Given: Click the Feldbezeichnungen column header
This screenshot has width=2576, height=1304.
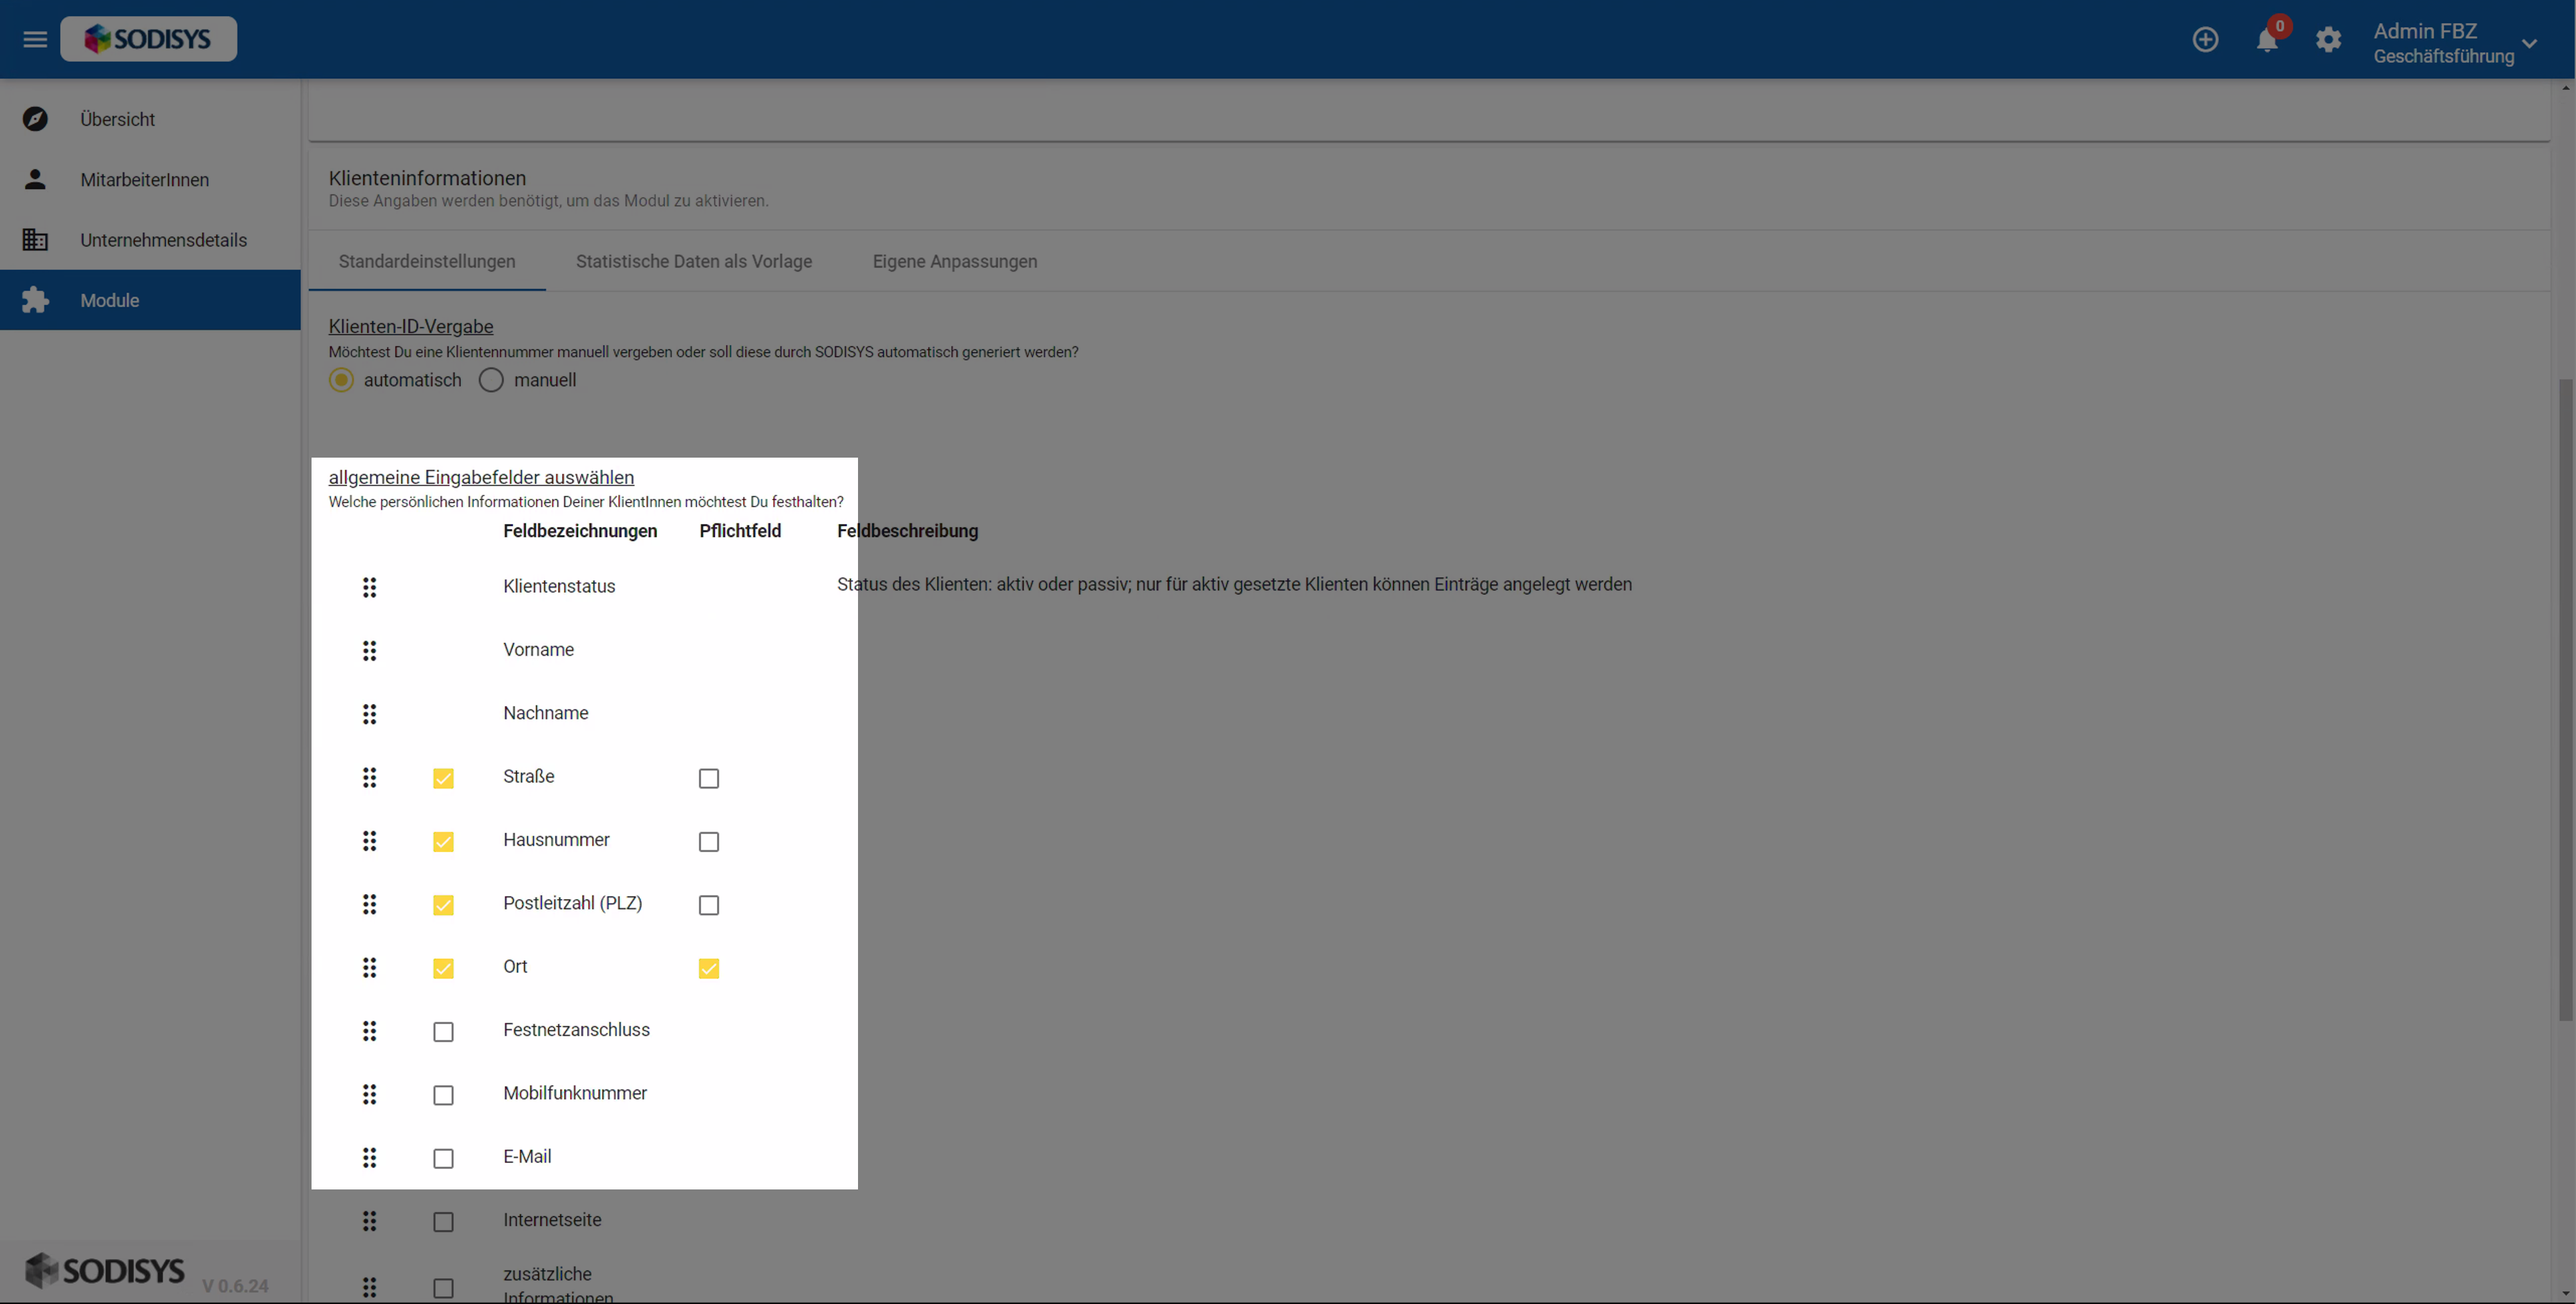Looking at the screenshot, I should tap(580, 531).
